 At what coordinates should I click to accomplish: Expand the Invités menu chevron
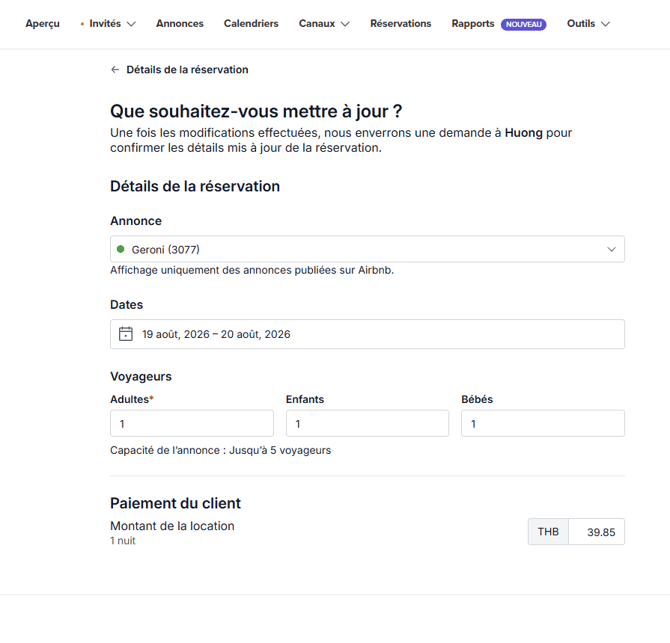coord(131,24)
